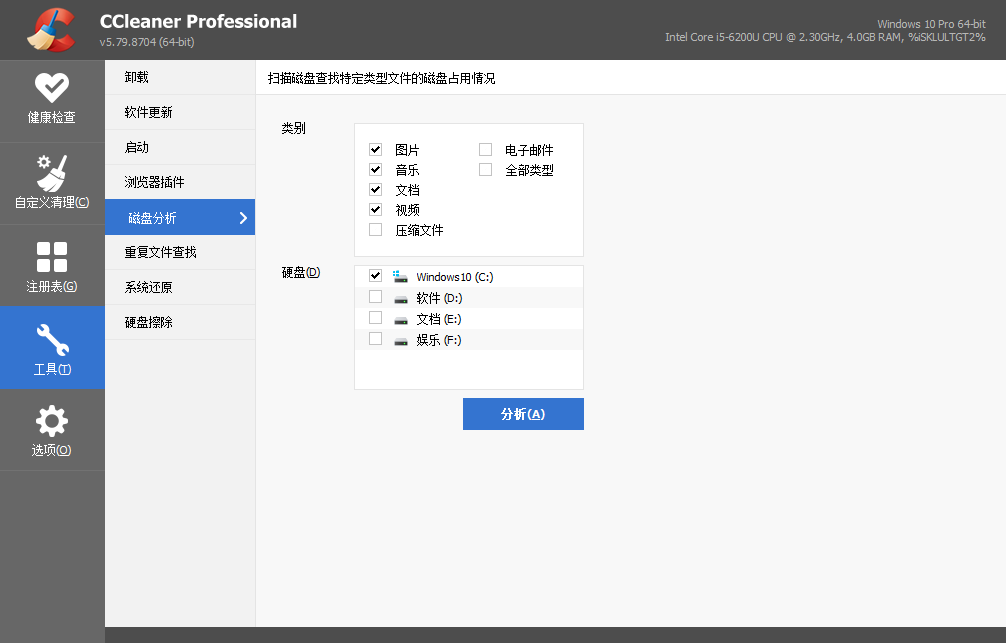Click the chevron on 磁盘分析 item
Viewport: 1006px width, 643px height.
point(243,218)
